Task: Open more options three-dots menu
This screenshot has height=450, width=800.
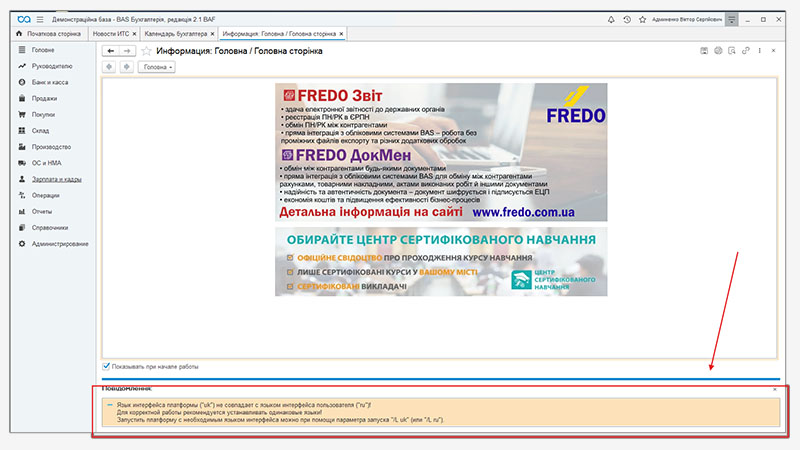Action: [x=760, y=51]
